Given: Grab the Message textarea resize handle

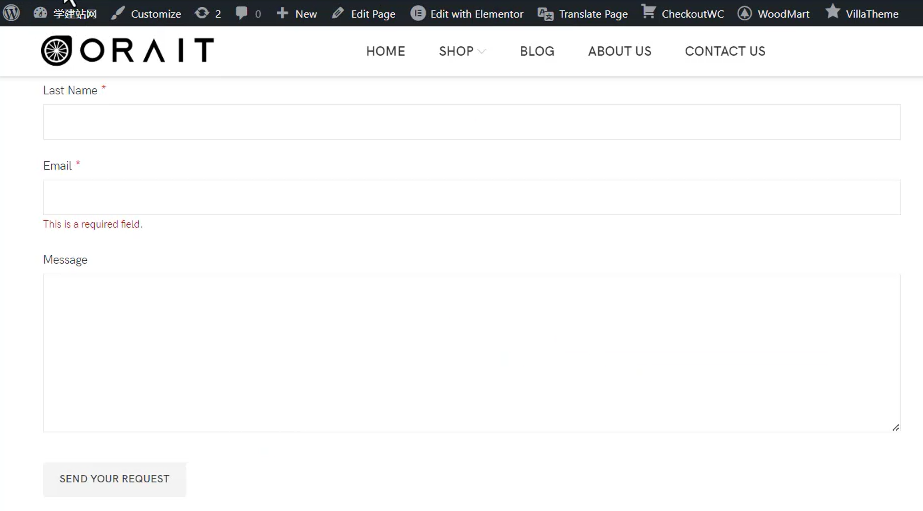Looking at the screenshot, I should pos(895,427).
